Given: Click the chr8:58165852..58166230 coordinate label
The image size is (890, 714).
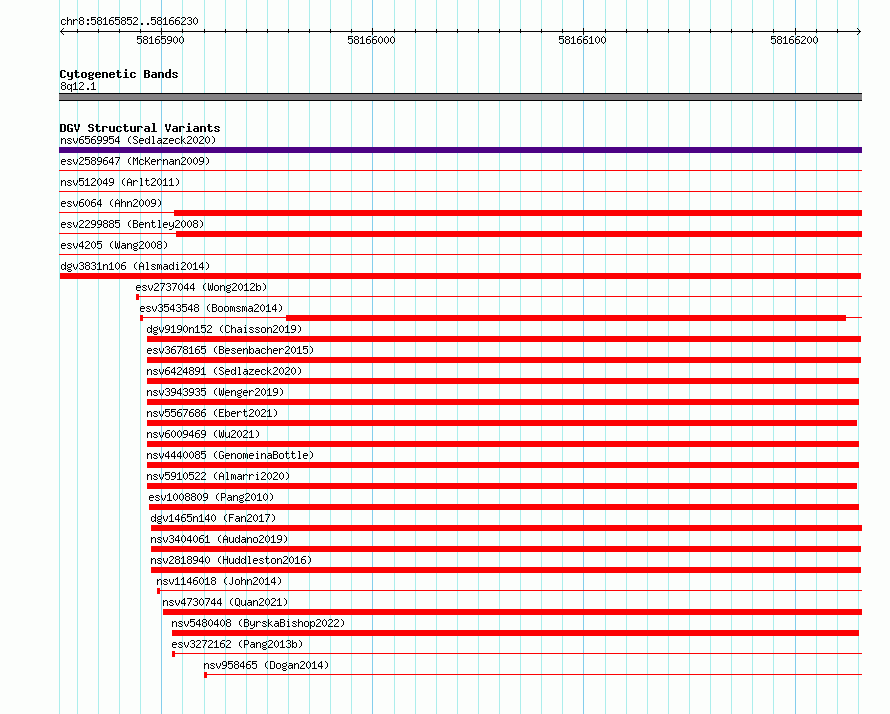Looking at the screenshot, I should click(x=129, y=21).
